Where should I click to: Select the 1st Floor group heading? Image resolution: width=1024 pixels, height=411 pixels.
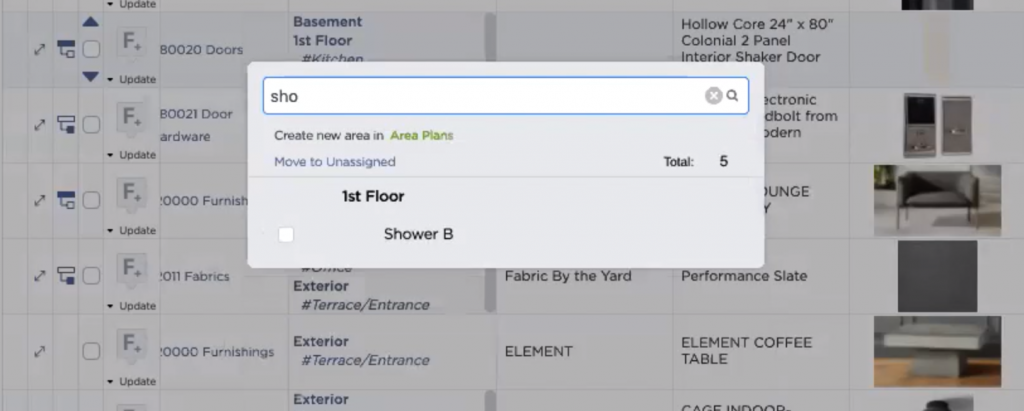[x=373, y=197]
